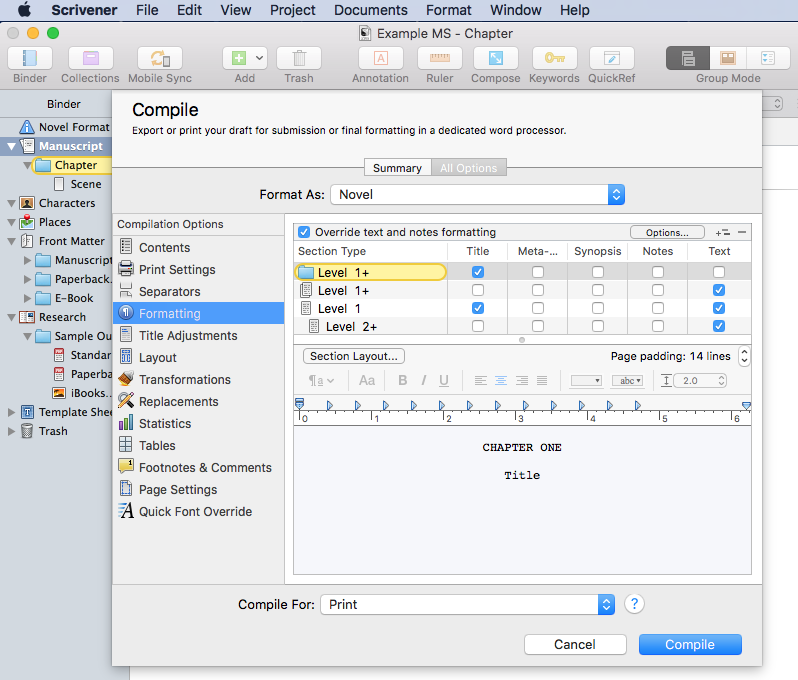Open the QuickRef toolbar icon

coord(612,58)
